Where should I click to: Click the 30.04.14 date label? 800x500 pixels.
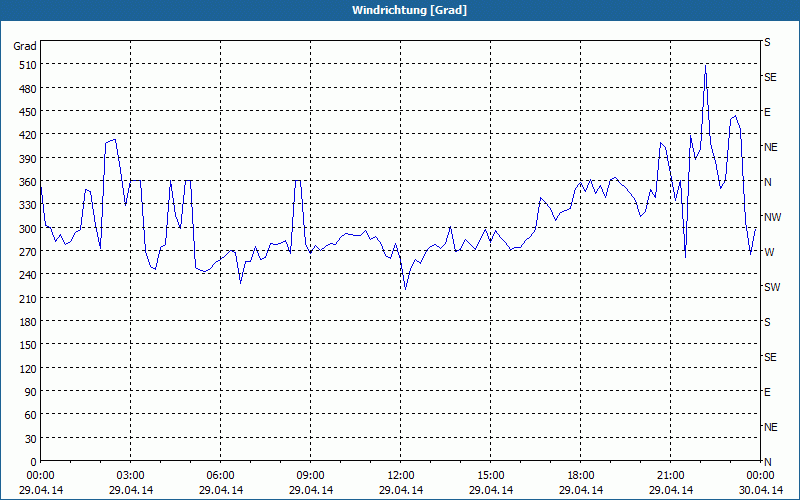pyautogui.click(x=760, y=490)
